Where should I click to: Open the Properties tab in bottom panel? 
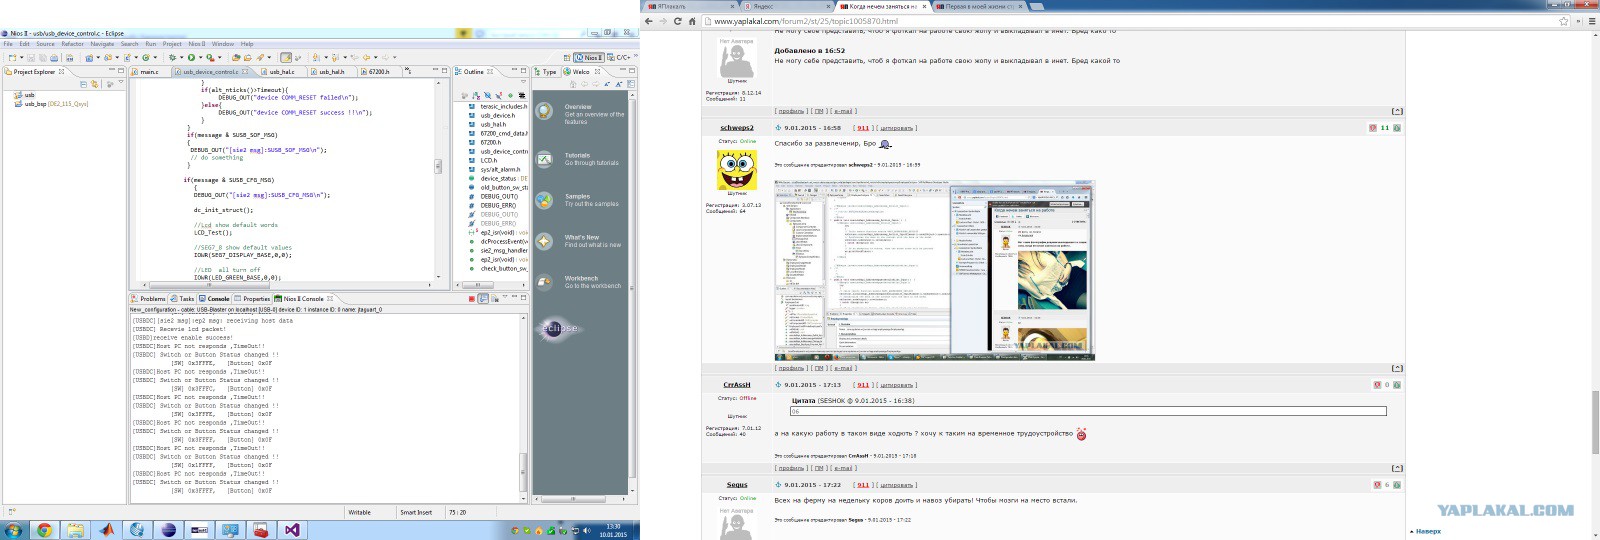point(253,299)
